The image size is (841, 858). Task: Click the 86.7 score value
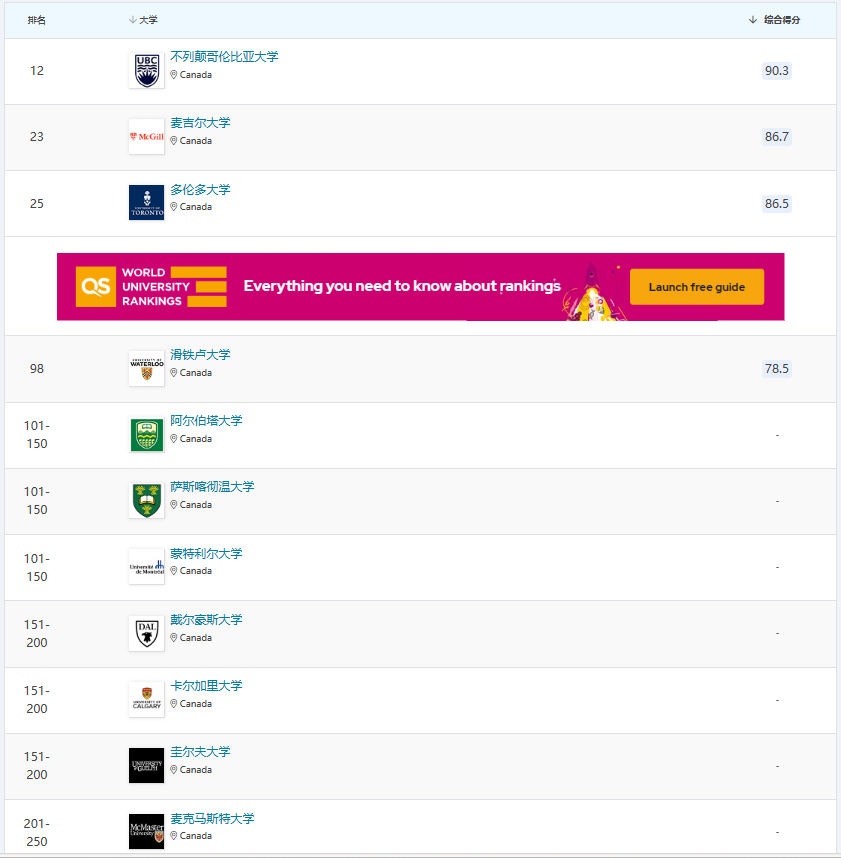pos(776,137)
